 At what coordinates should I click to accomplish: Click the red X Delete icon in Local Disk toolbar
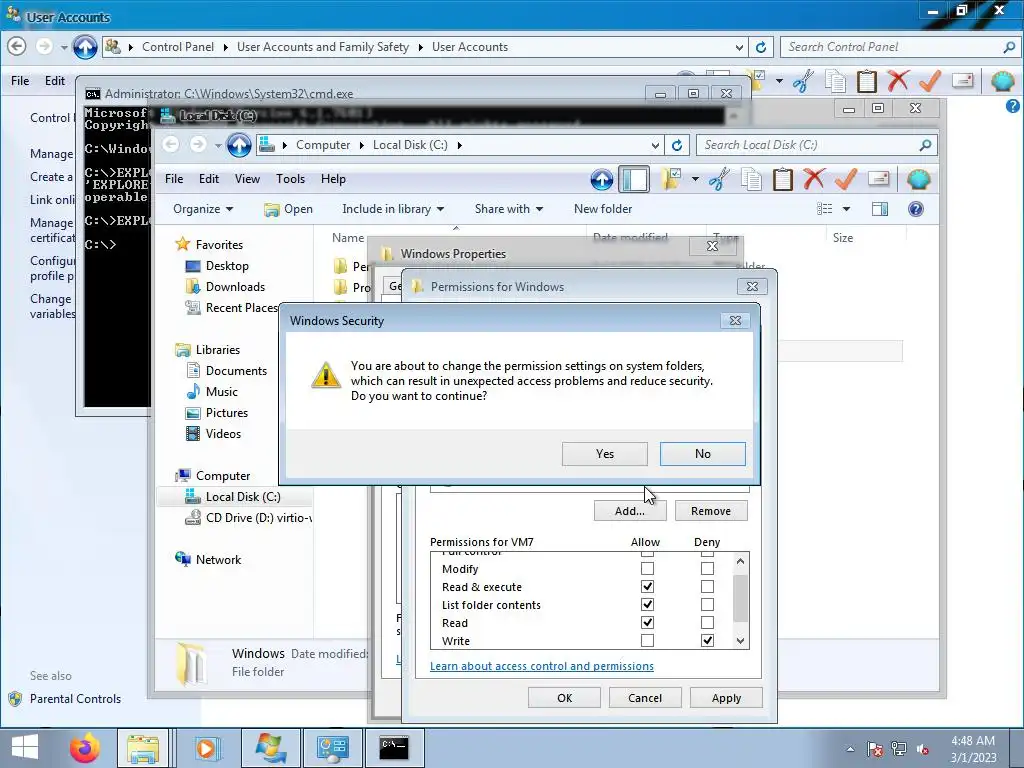pos(814,179)
